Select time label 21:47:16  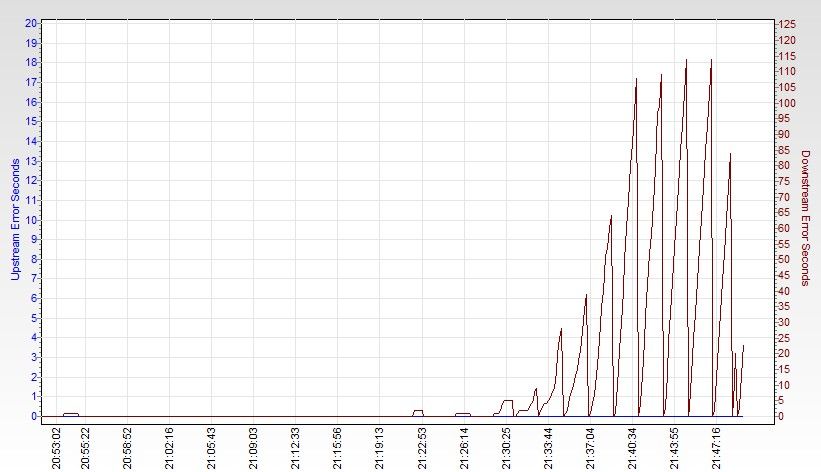click(716, 448)
